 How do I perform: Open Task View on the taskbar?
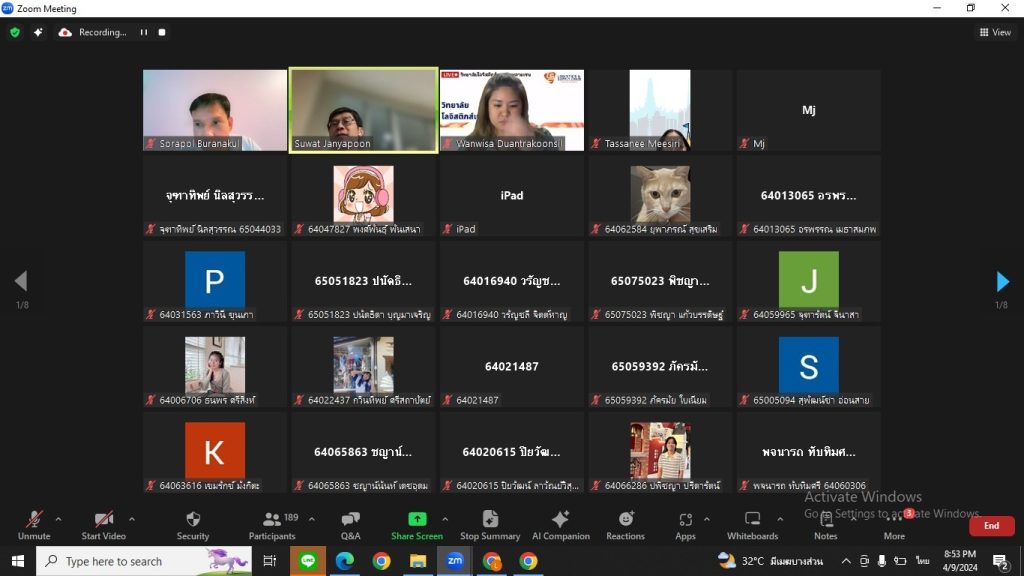point(269,561)
